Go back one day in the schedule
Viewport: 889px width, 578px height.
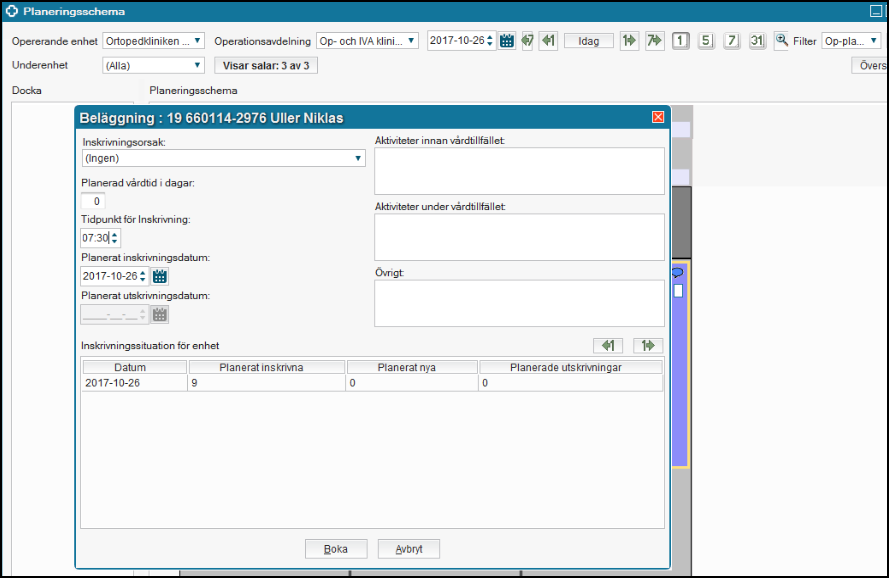(548, 41)
